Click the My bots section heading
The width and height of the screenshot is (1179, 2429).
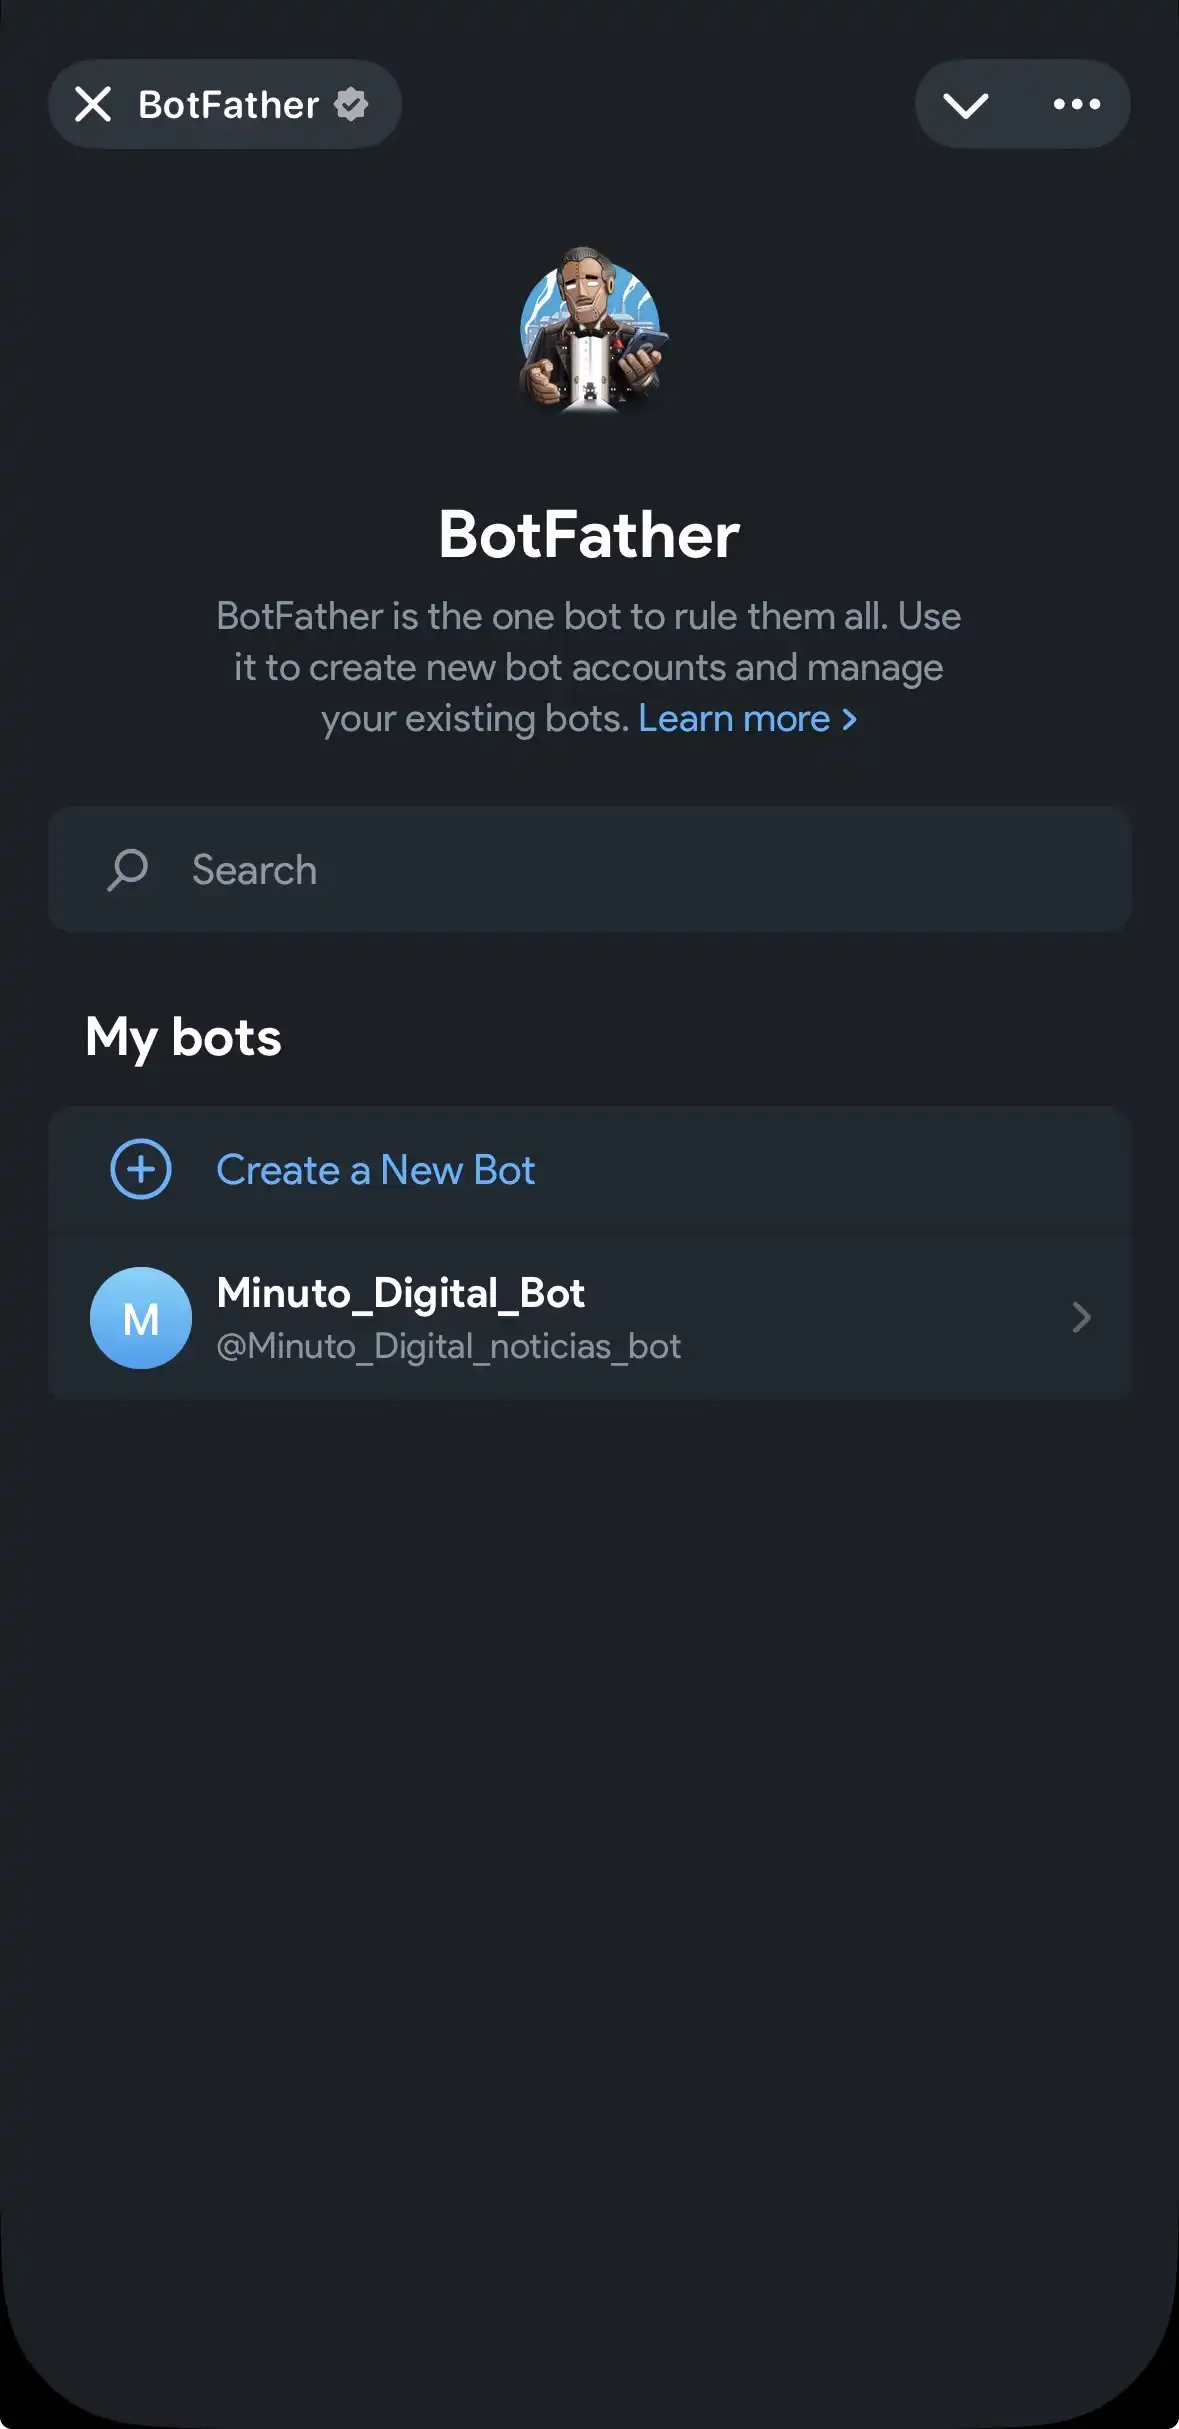pos(184,1037)
